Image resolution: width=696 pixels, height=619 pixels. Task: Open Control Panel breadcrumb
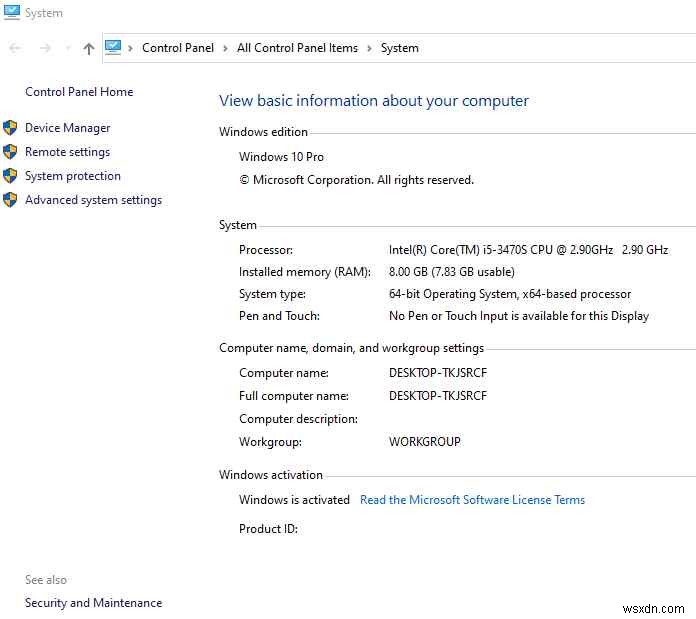(x=178, y=48)
